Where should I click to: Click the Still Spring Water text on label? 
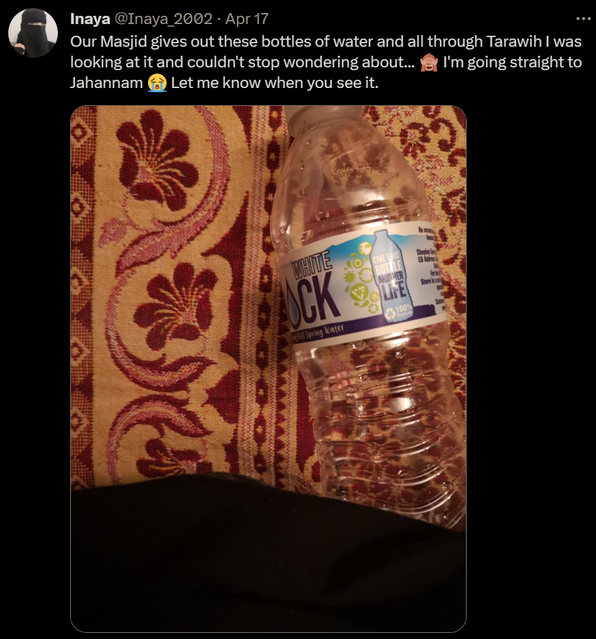[x=320, y=332]
